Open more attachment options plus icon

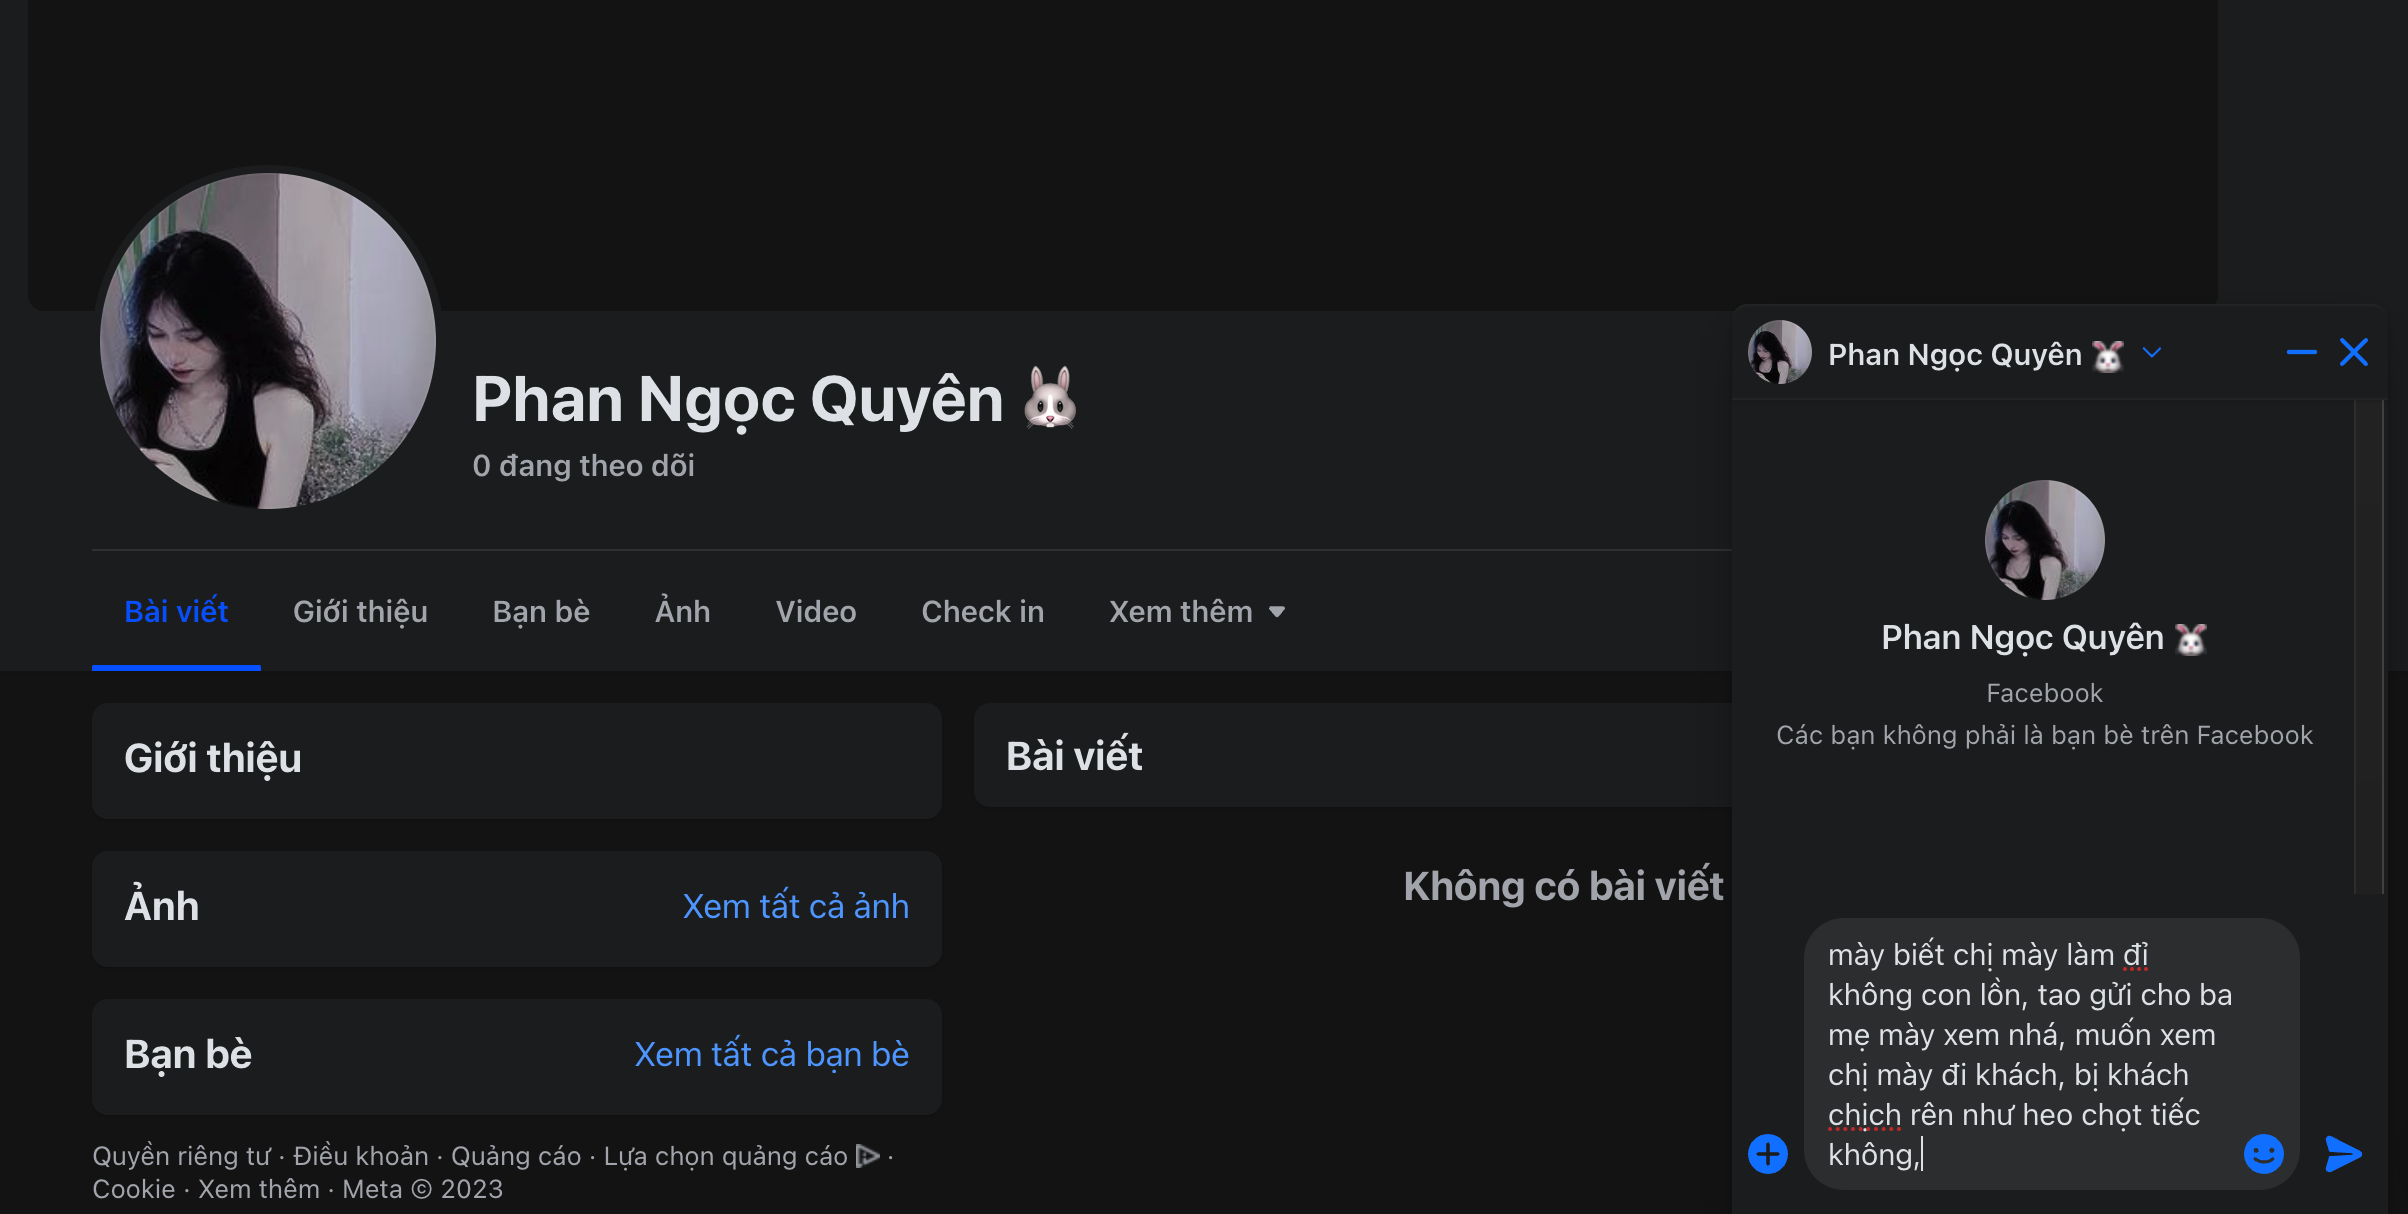(1767, 1154)
